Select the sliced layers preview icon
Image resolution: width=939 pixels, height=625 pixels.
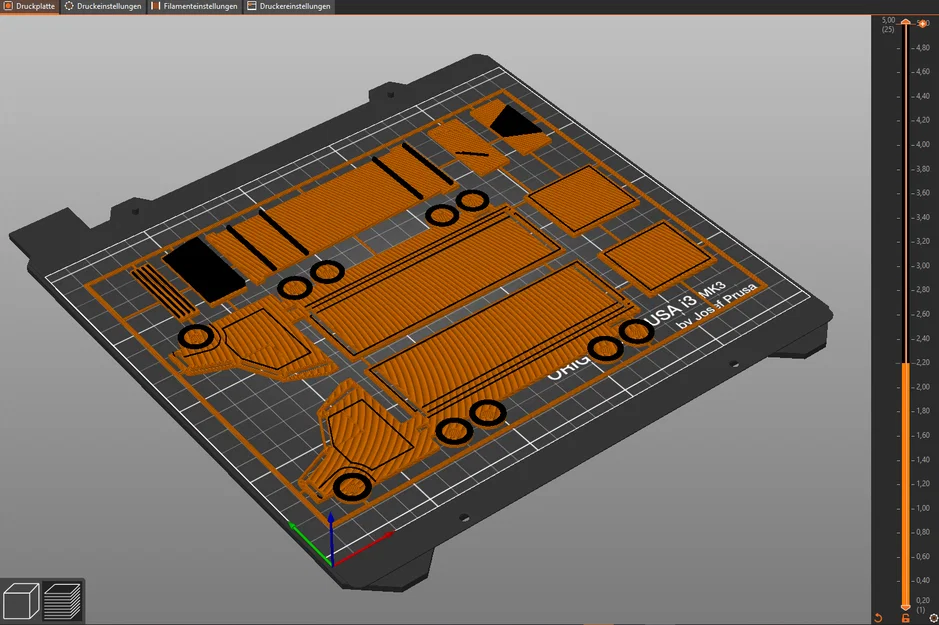pyautogui.click(x=63, y=601)
